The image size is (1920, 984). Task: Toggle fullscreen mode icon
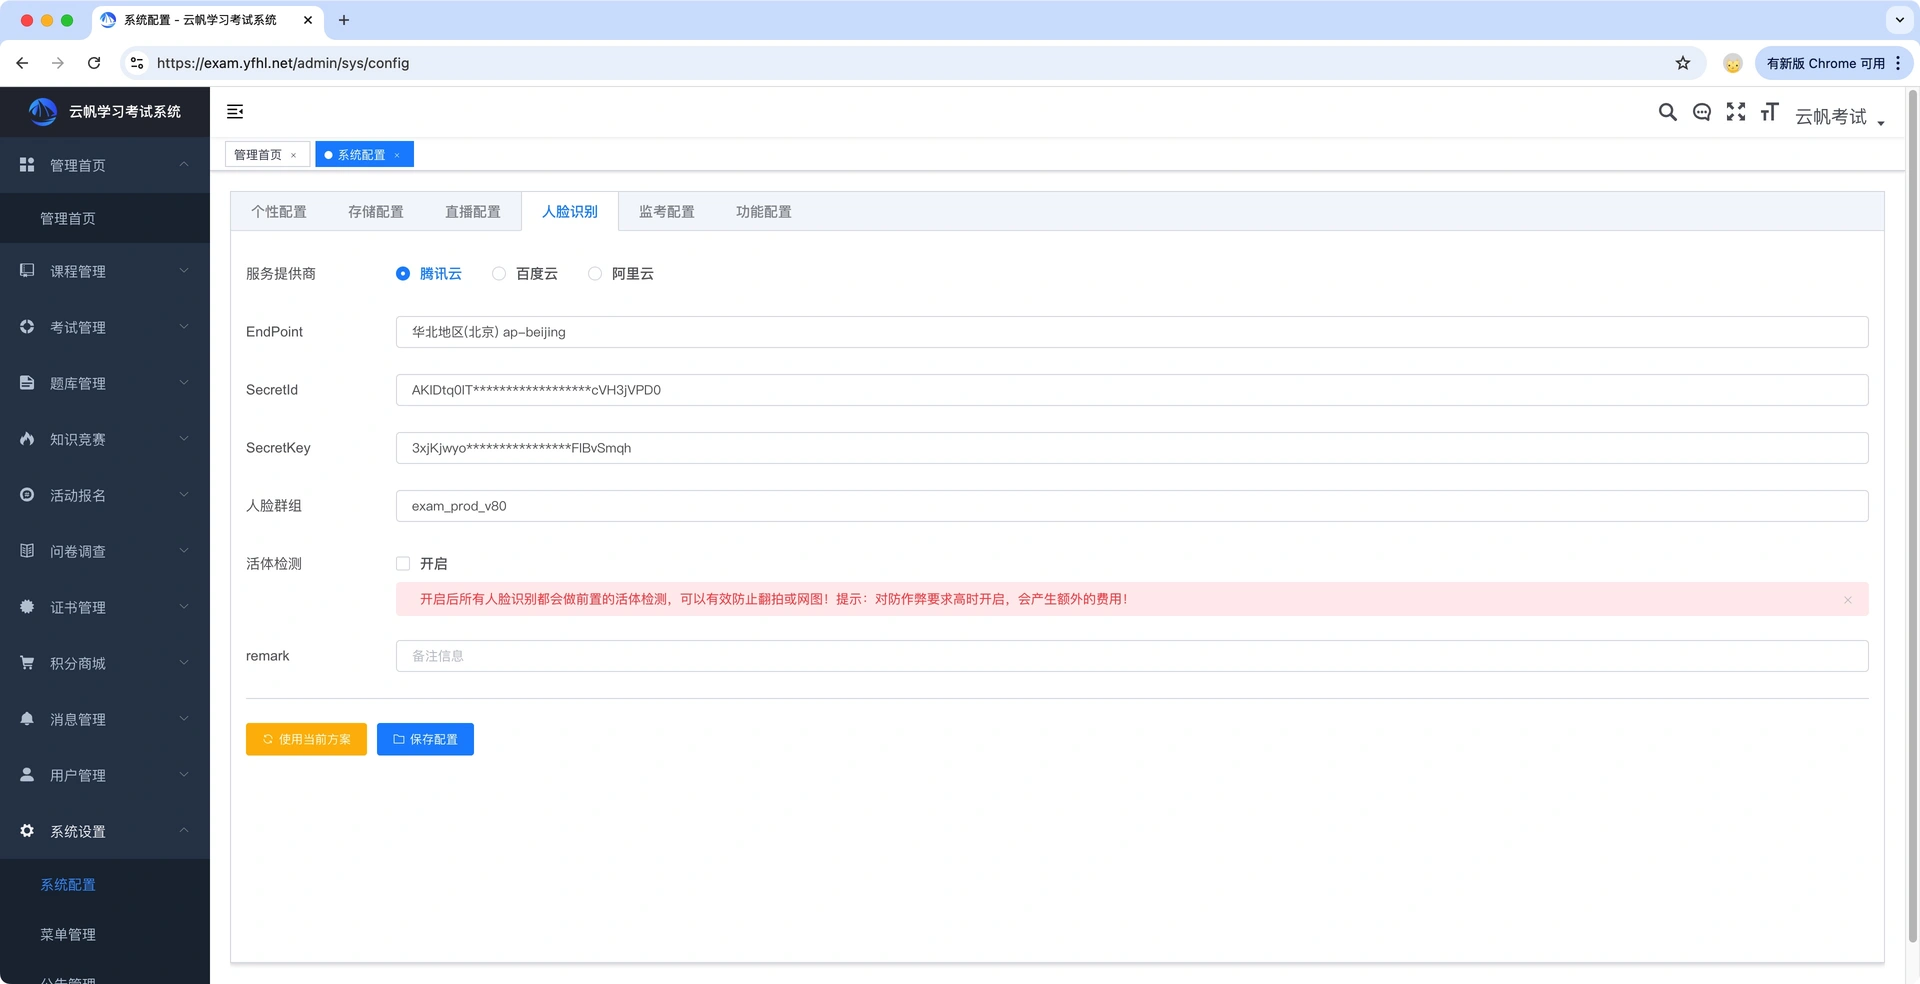(x=1736, y=112)
